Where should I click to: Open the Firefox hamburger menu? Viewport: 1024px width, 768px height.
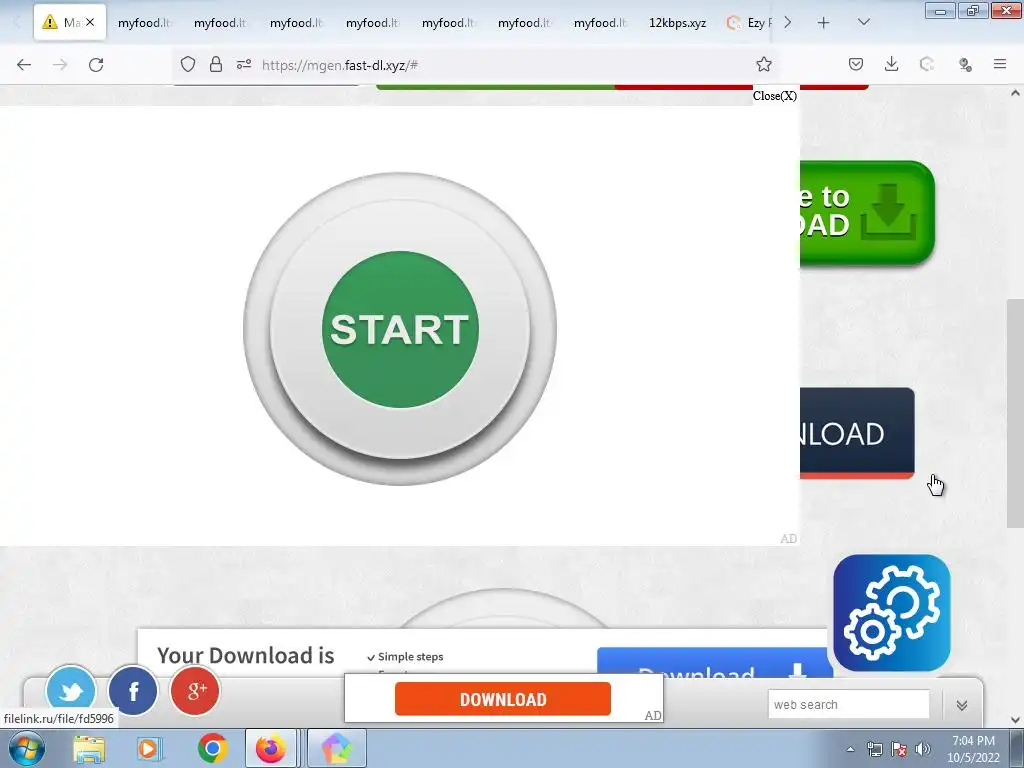coord(1000,64)
